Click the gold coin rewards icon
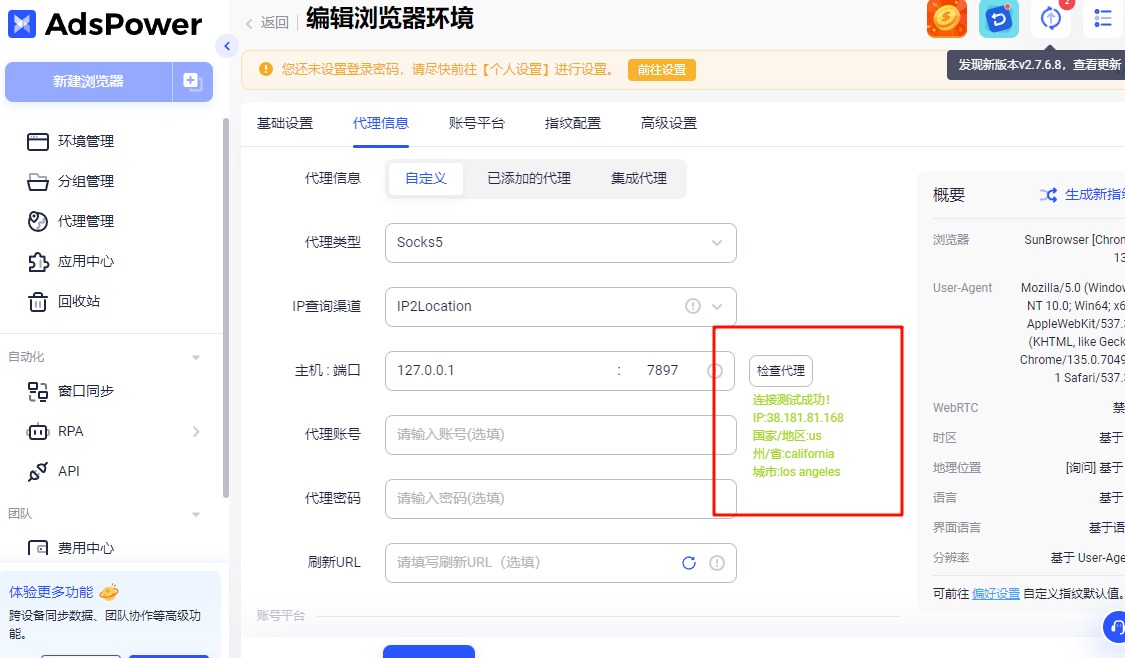This screenshot has width=1125, height=658. pyautogui.click(x=946, y=18)
